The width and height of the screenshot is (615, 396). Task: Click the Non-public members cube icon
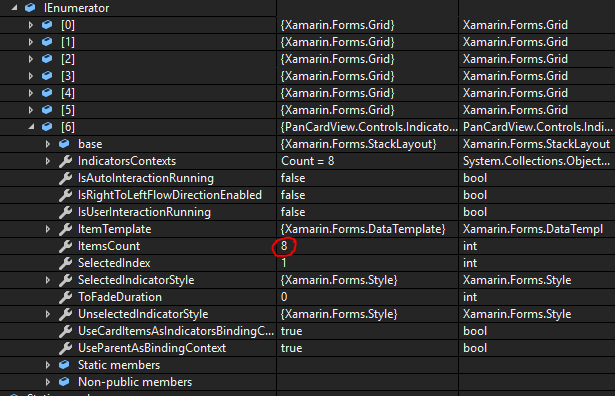tap(64, 382)
